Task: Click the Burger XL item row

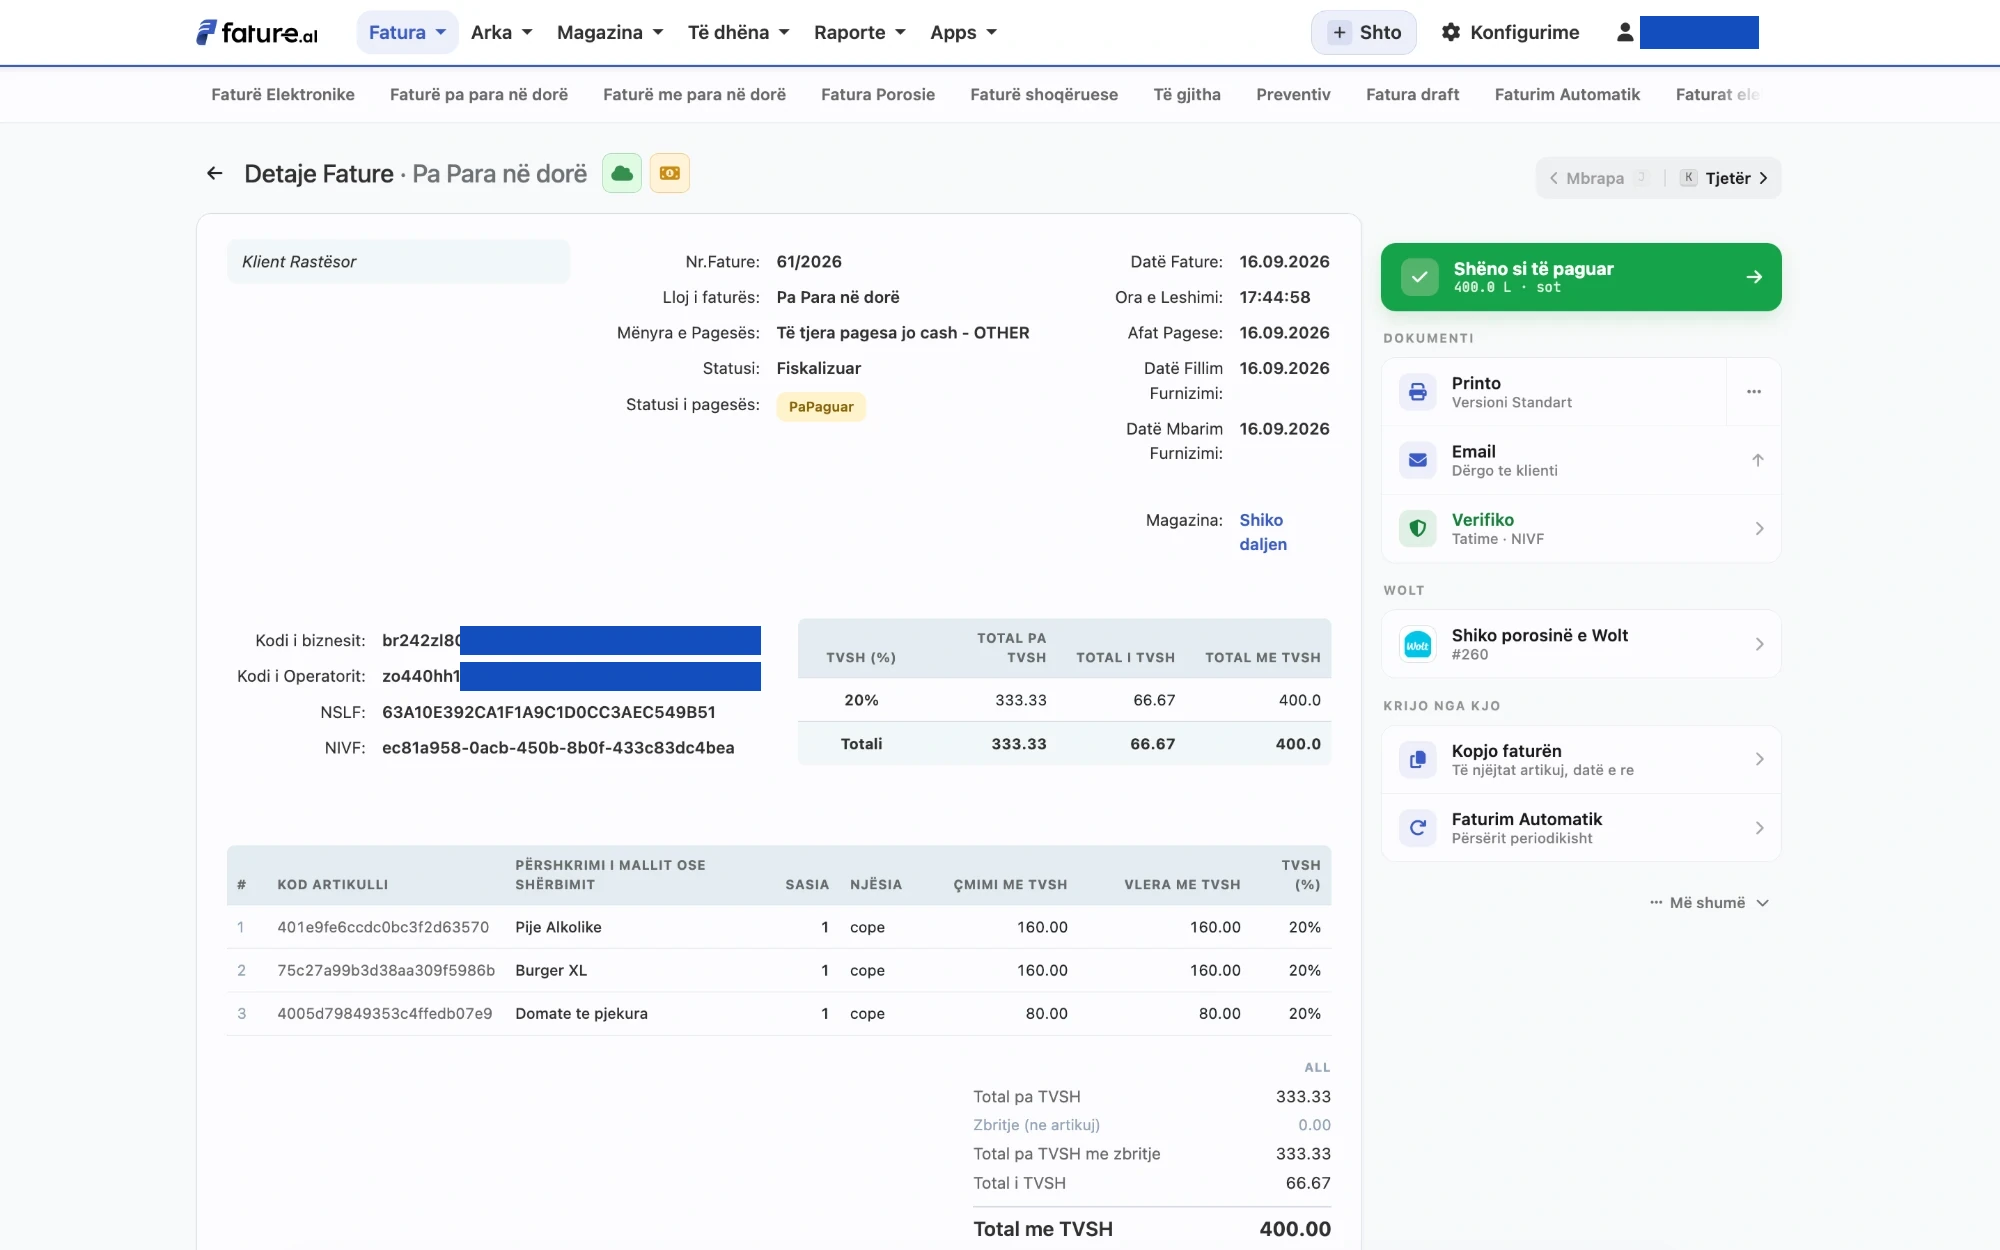Action: click(779, 970)
